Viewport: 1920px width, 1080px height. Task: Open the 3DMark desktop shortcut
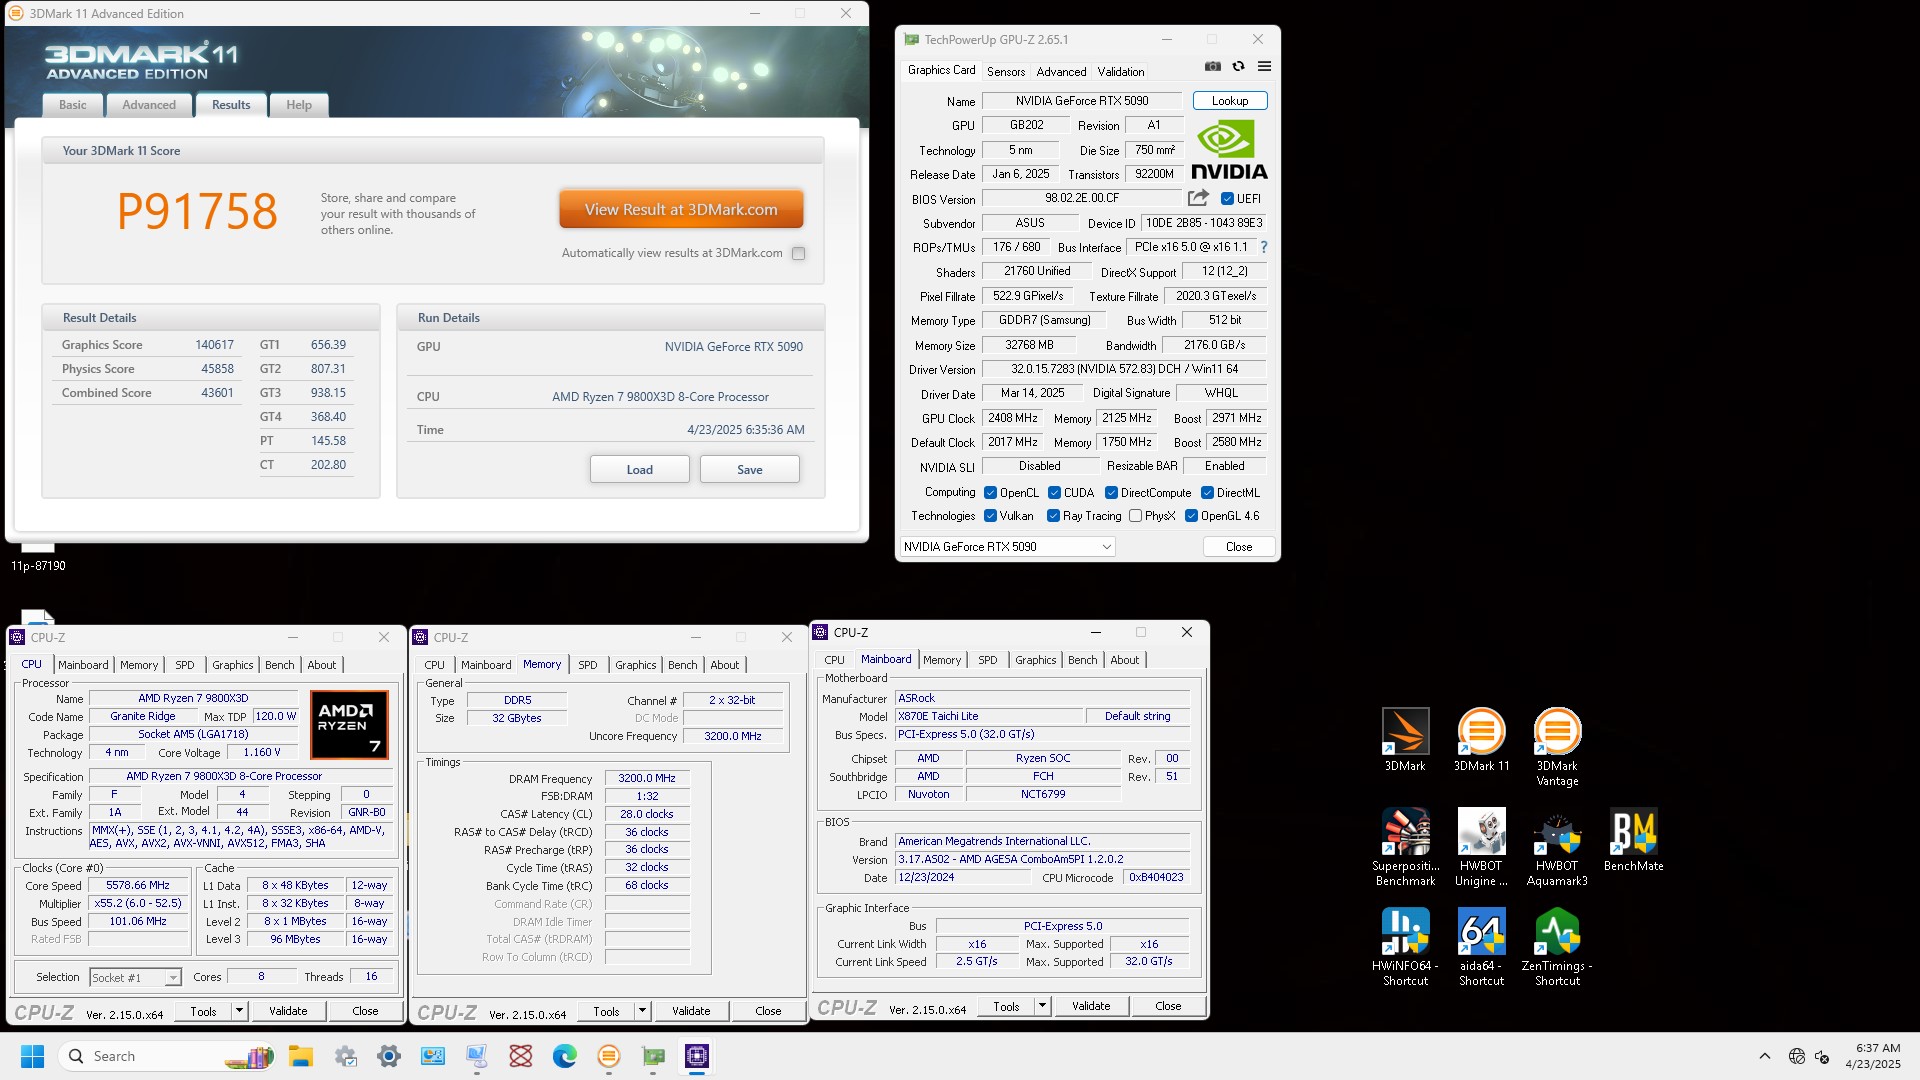pos(1405,741)
